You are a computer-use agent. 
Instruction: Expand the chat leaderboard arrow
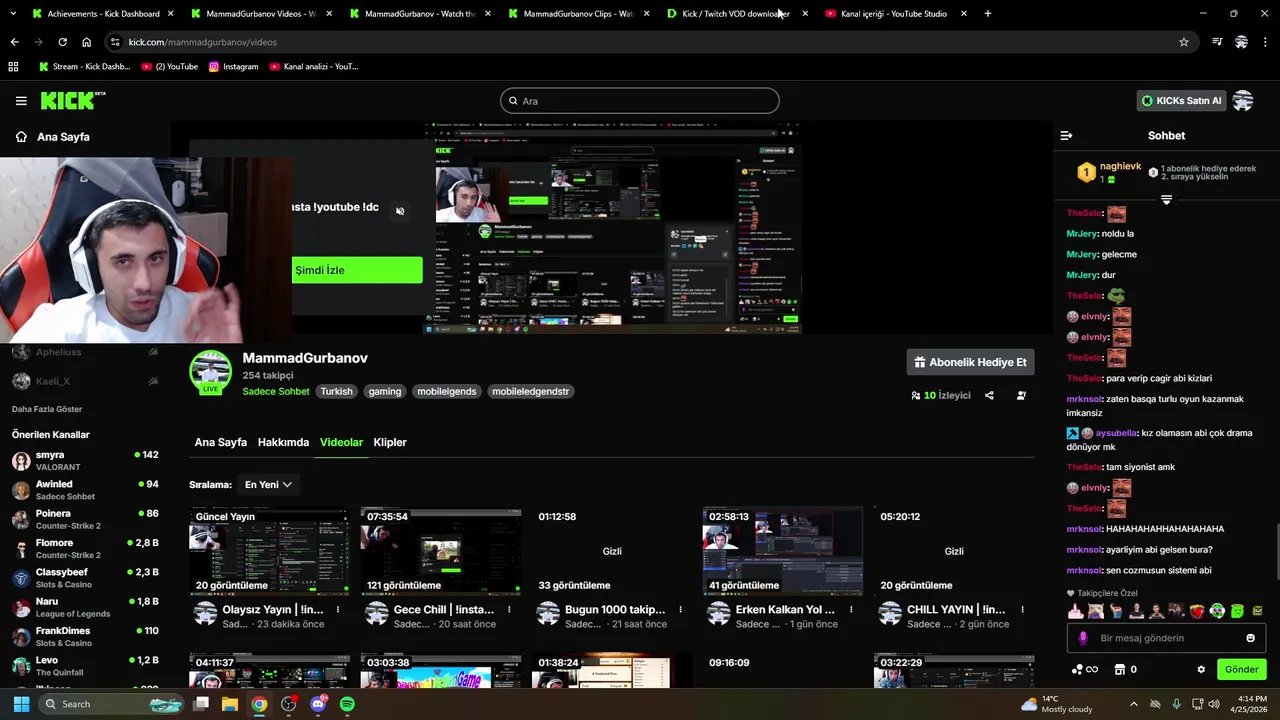[1166, 200]
